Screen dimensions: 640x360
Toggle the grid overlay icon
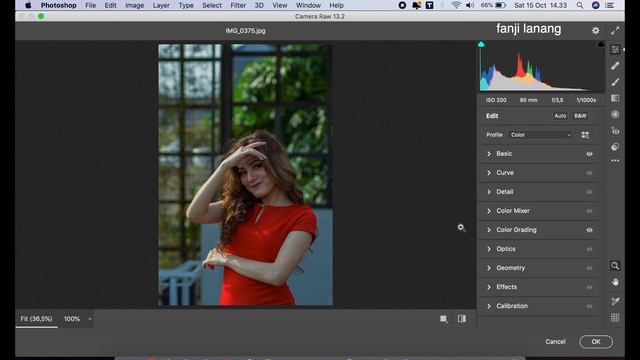coord(615,318)
